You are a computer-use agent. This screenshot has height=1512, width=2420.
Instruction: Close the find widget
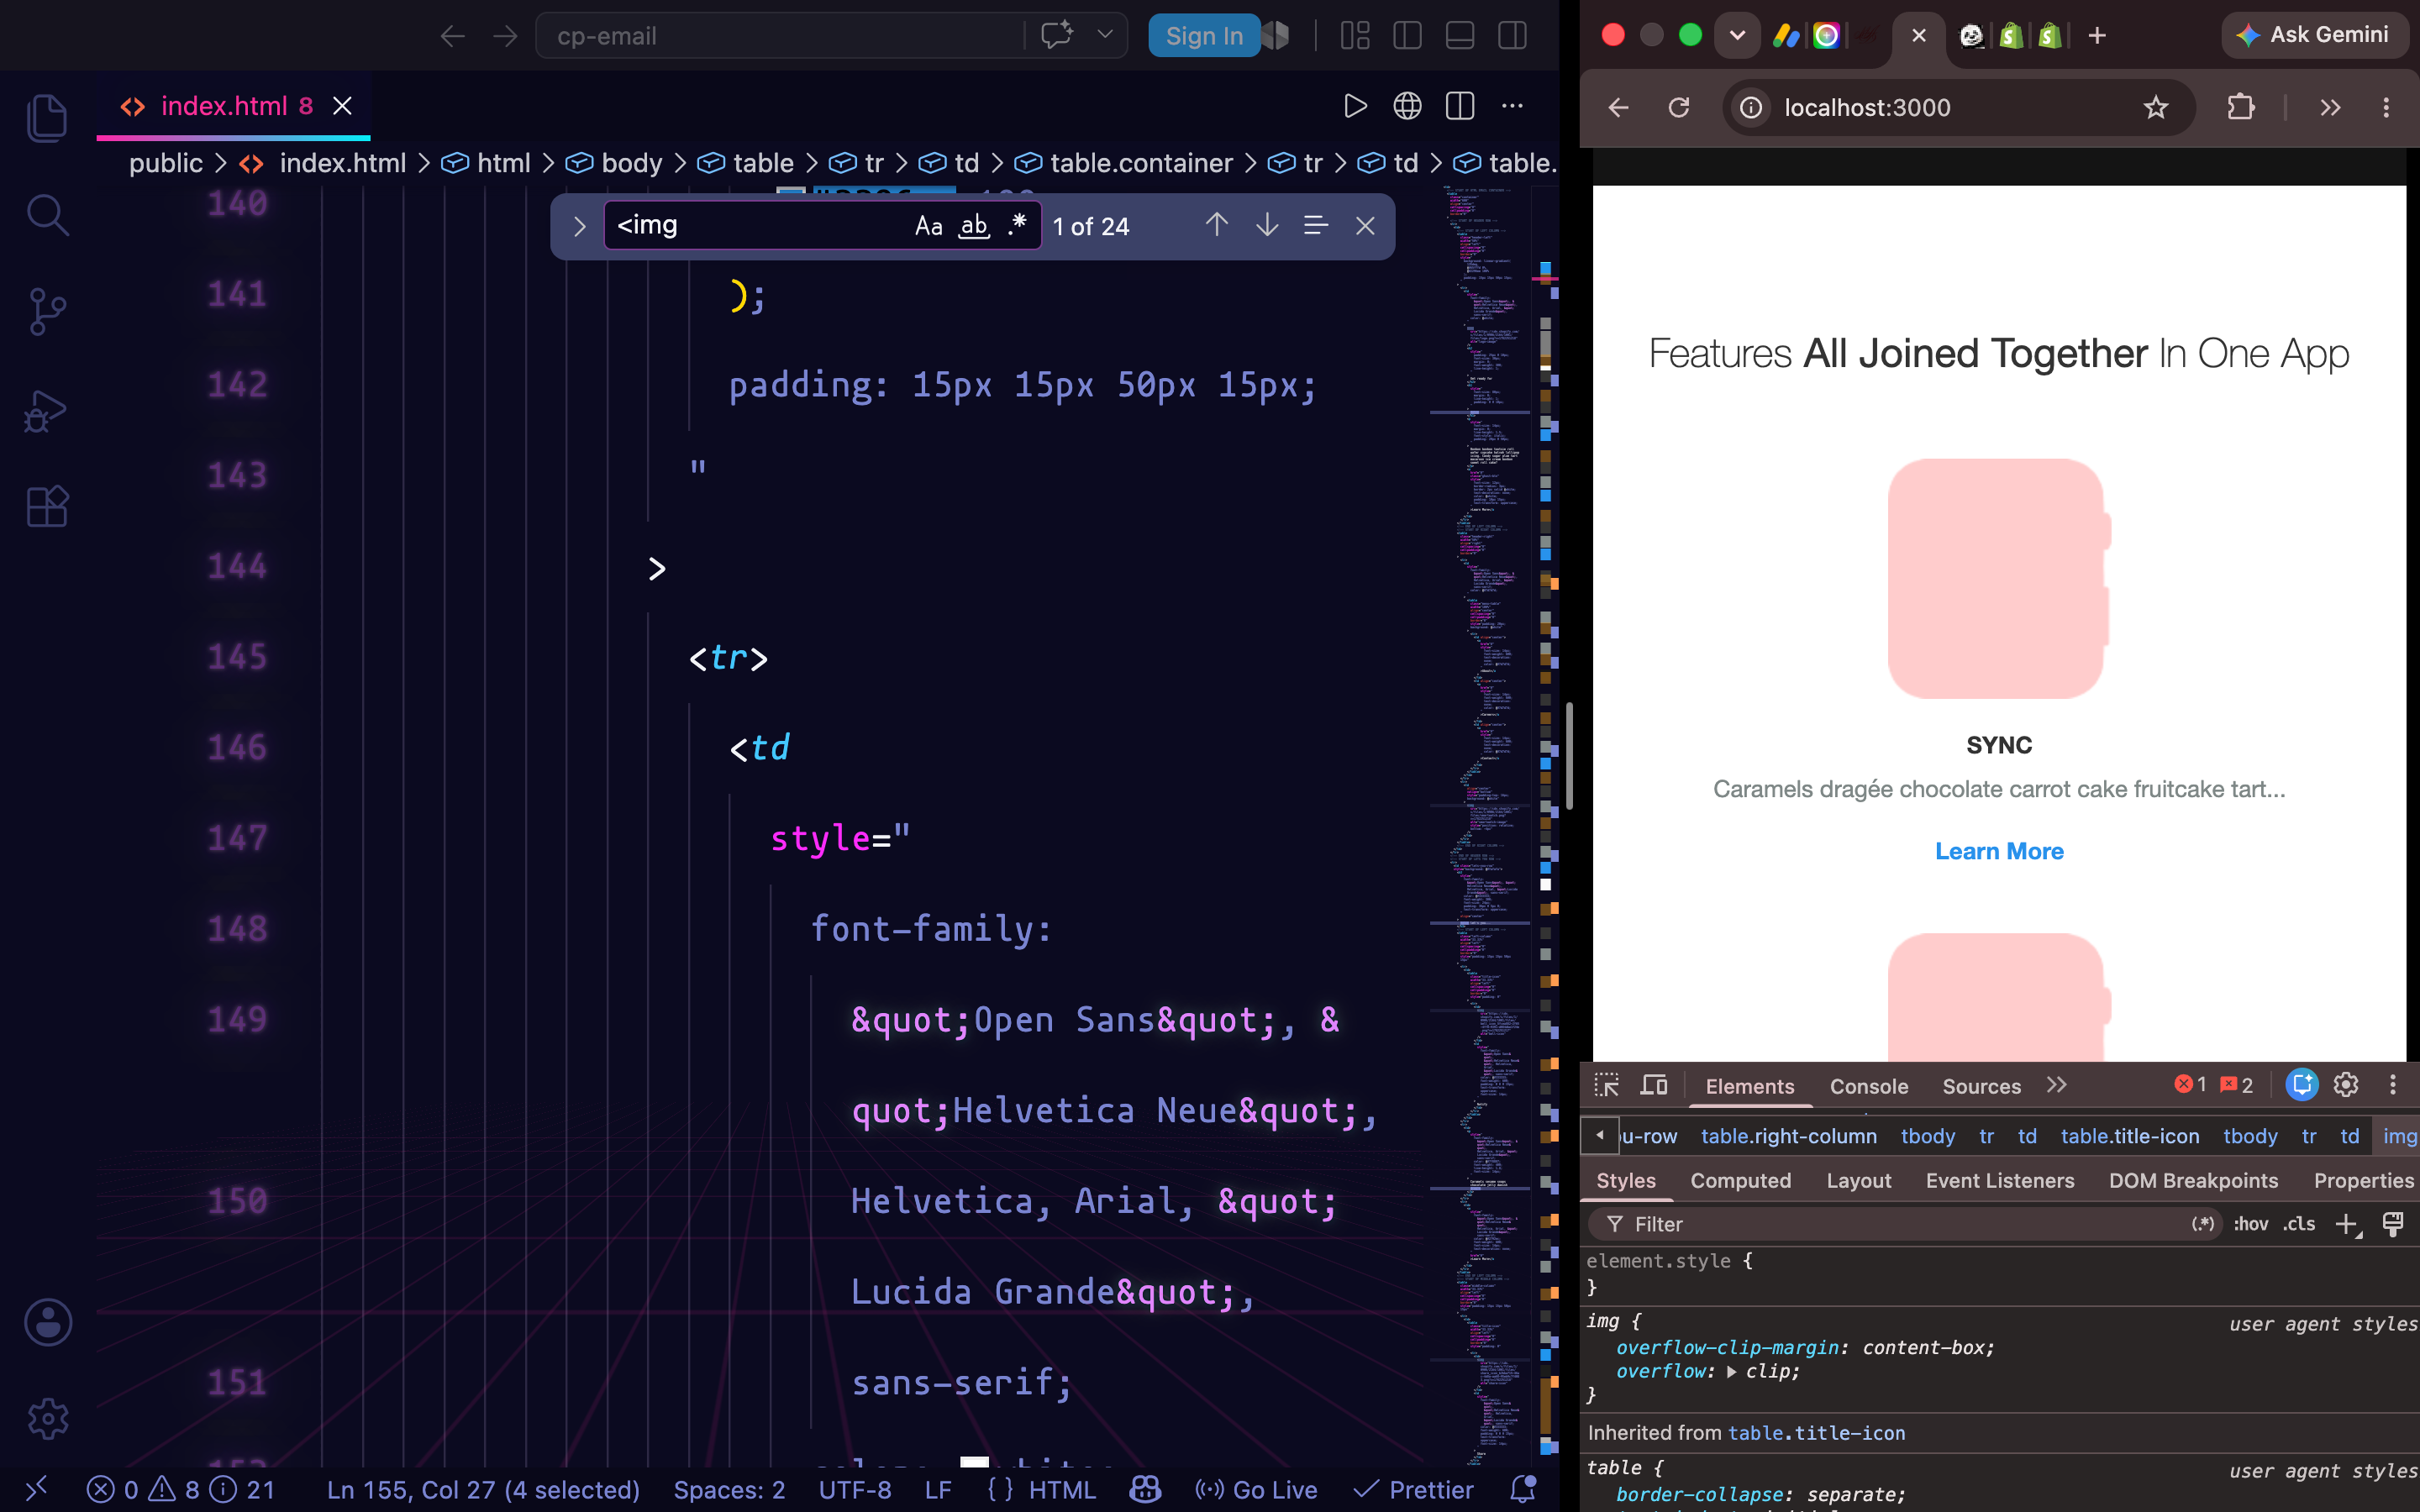click(x=1365, y=226)
